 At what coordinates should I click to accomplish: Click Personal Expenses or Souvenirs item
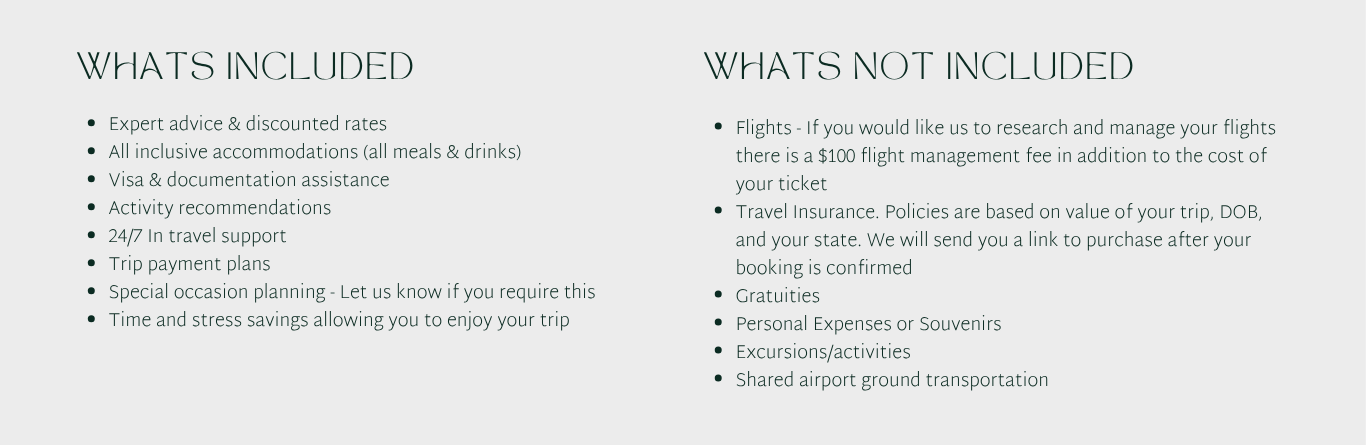[868, 325]
